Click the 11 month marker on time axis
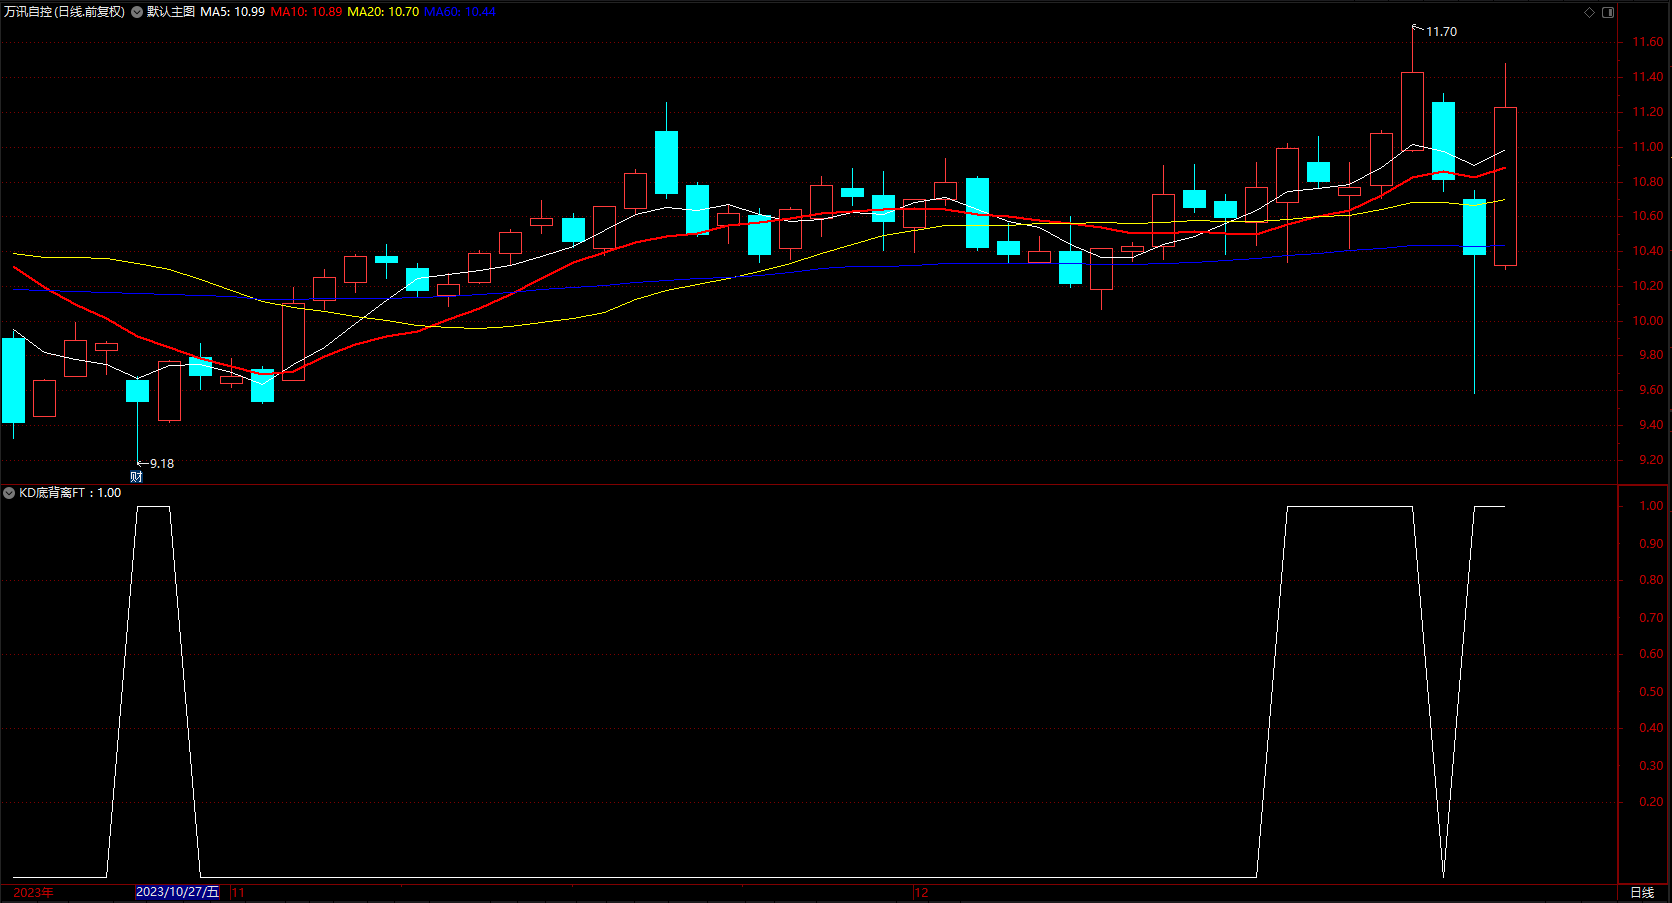1672x903 pixels. [x=238, y=892]
